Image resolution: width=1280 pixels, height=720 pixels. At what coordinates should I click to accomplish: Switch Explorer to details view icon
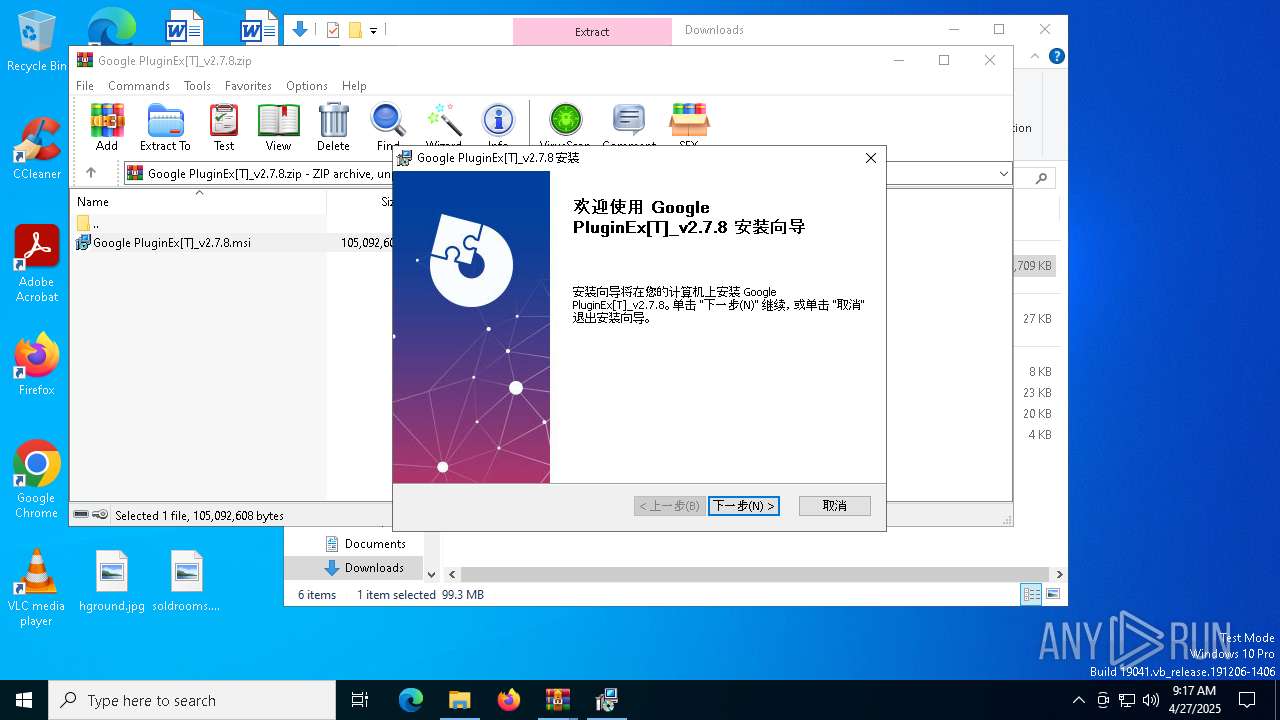[1031, 595]
